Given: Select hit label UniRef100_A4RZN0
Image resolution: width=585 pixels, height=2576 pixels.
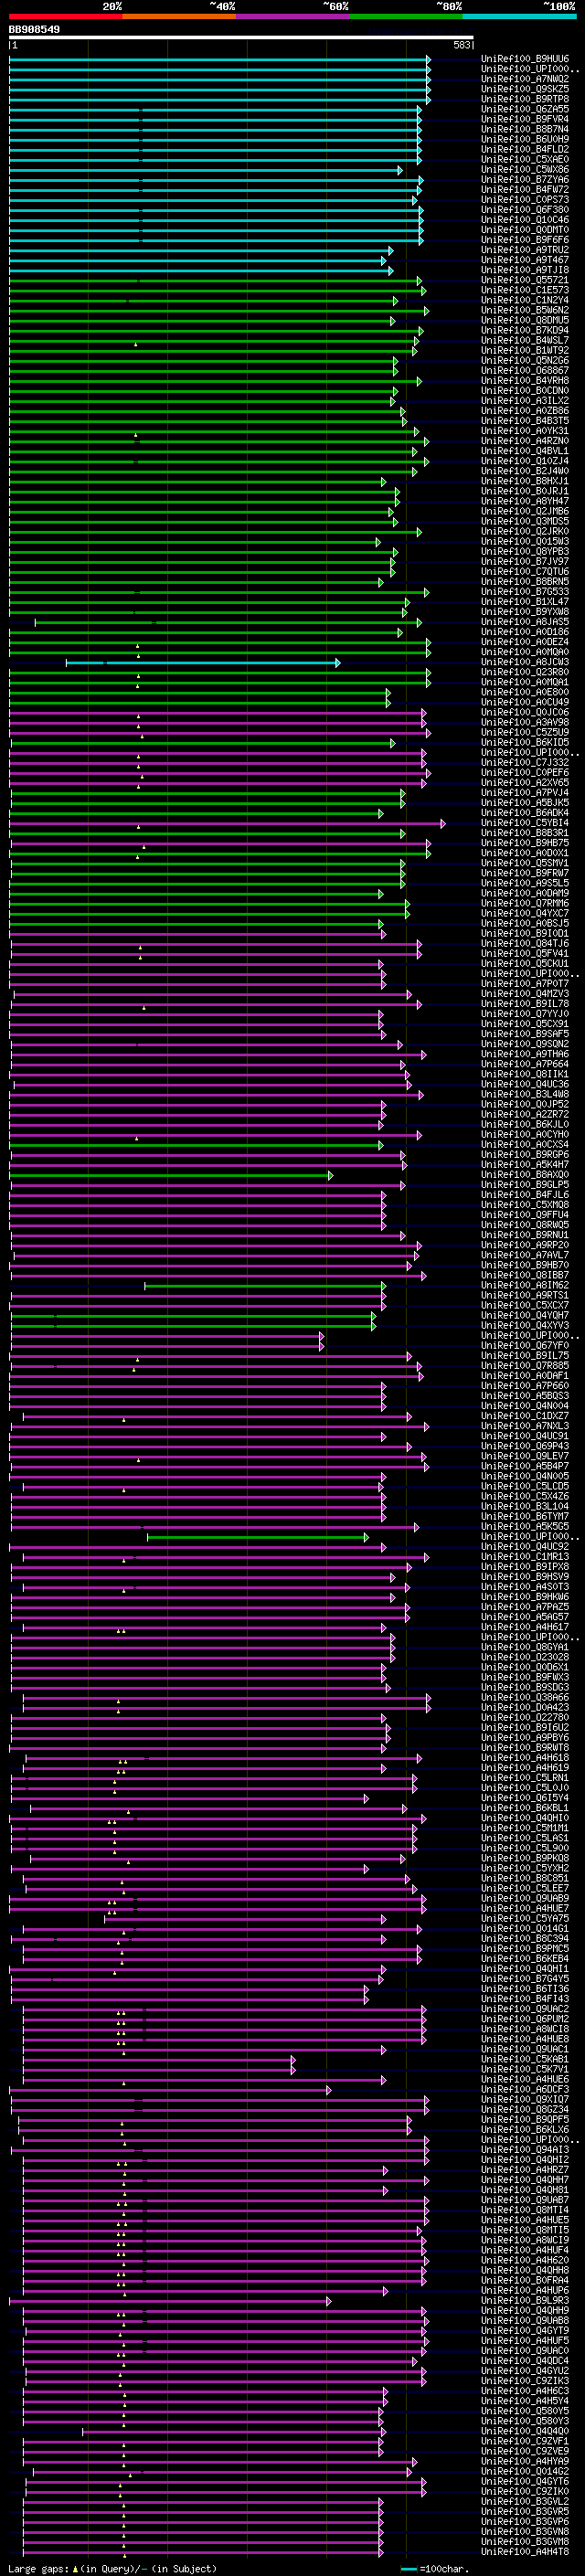Looking at the screenshot, I should tap(525, 441).
